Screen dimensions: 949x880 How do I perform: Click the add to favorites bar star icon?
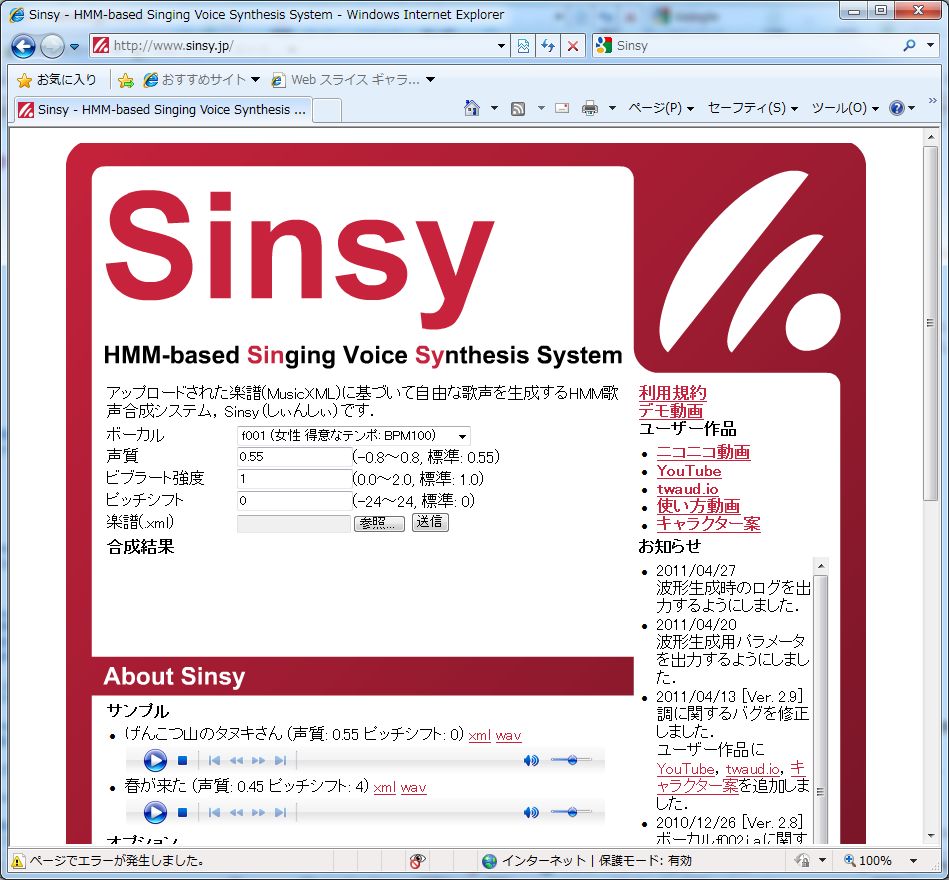[126, 80]
